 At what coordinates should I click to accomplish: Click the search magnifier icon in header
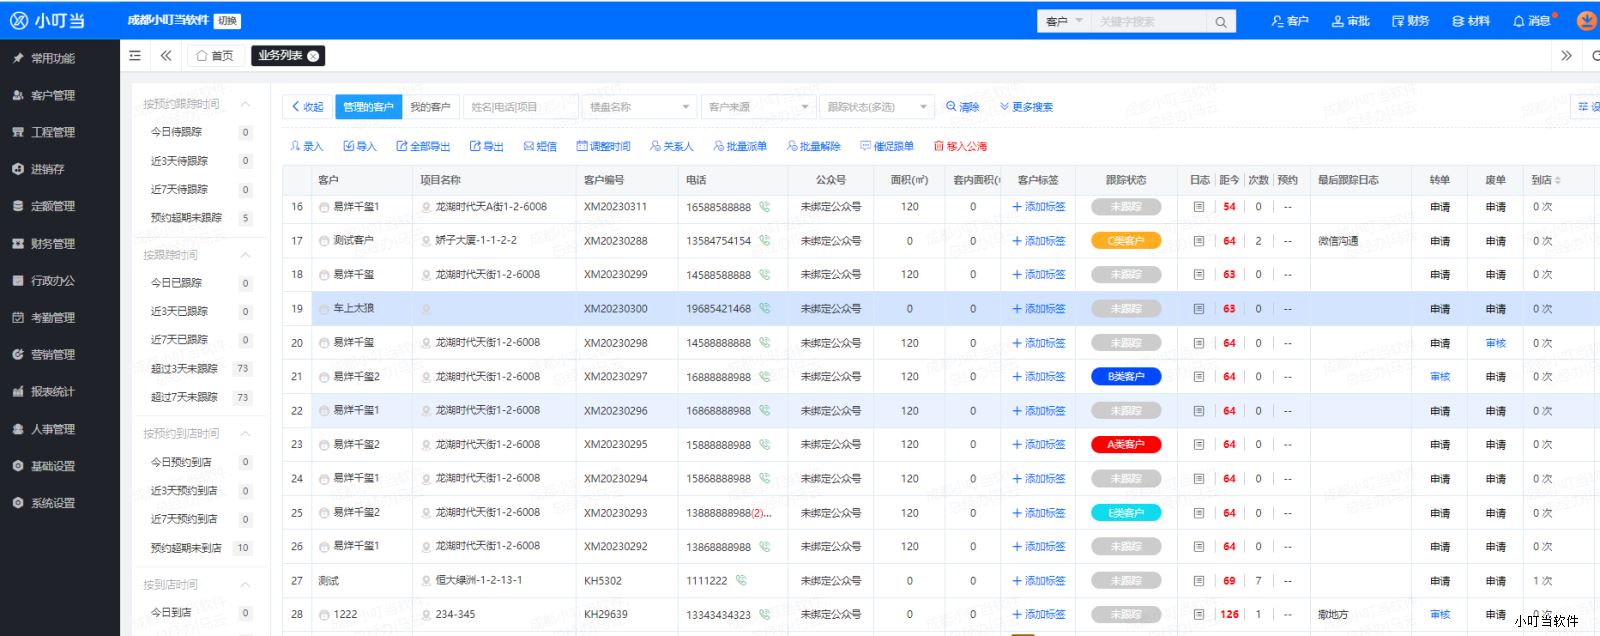point(1221,21)
